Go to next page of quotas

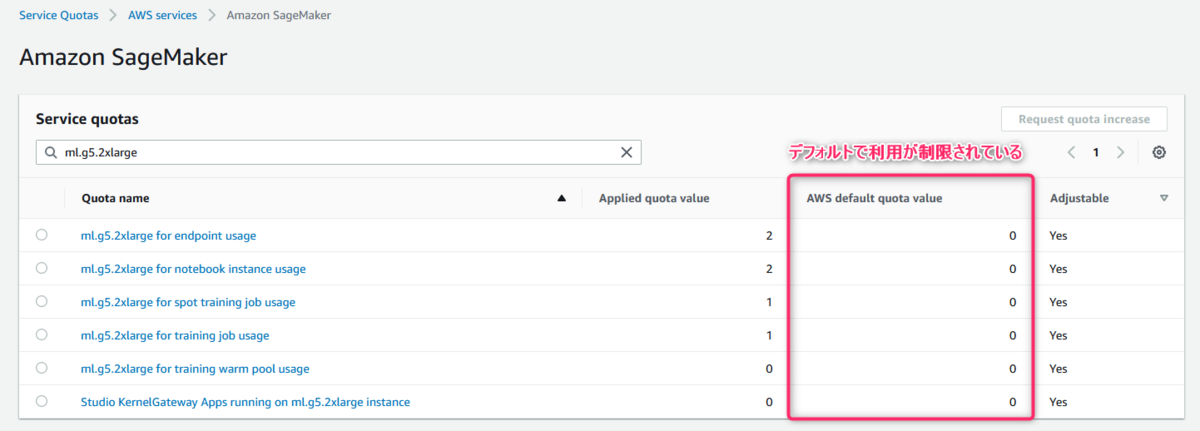1120,153
